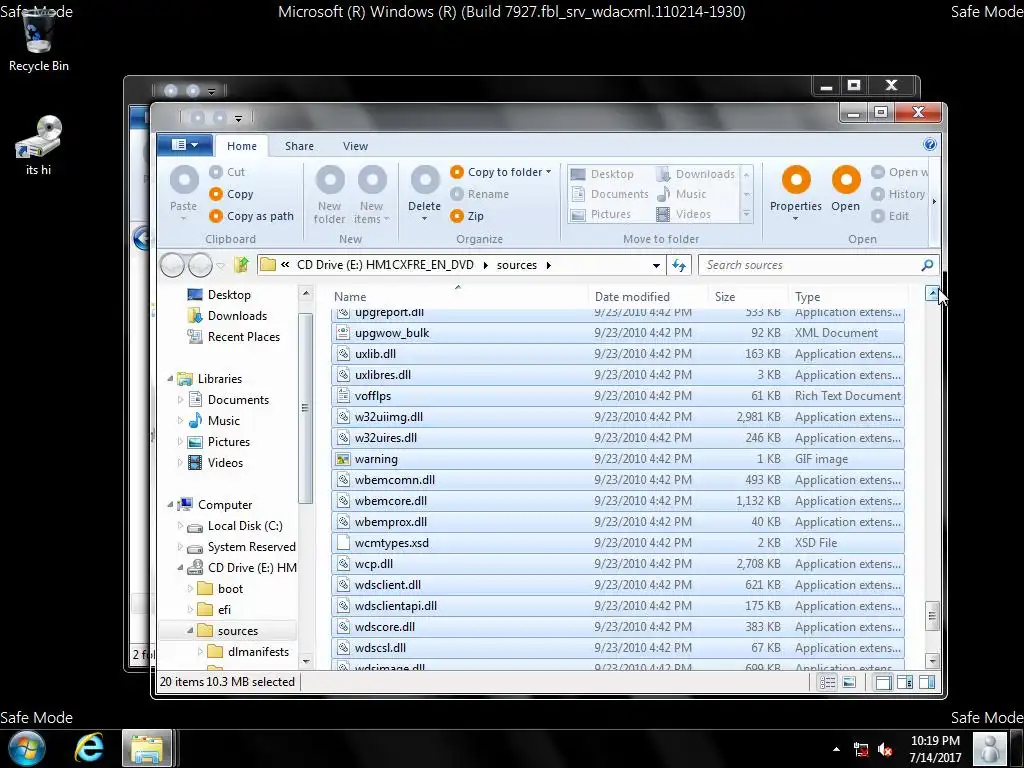Sort the list by the Type column
This screenshot has height=768, width=1024.
pyautogui.click(x=848, y=296)
